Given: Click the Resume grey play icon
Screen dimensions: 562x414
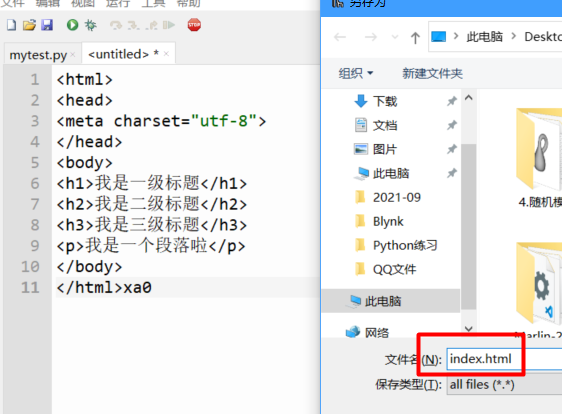Looking at the screenshot, I should click(169, 25).
